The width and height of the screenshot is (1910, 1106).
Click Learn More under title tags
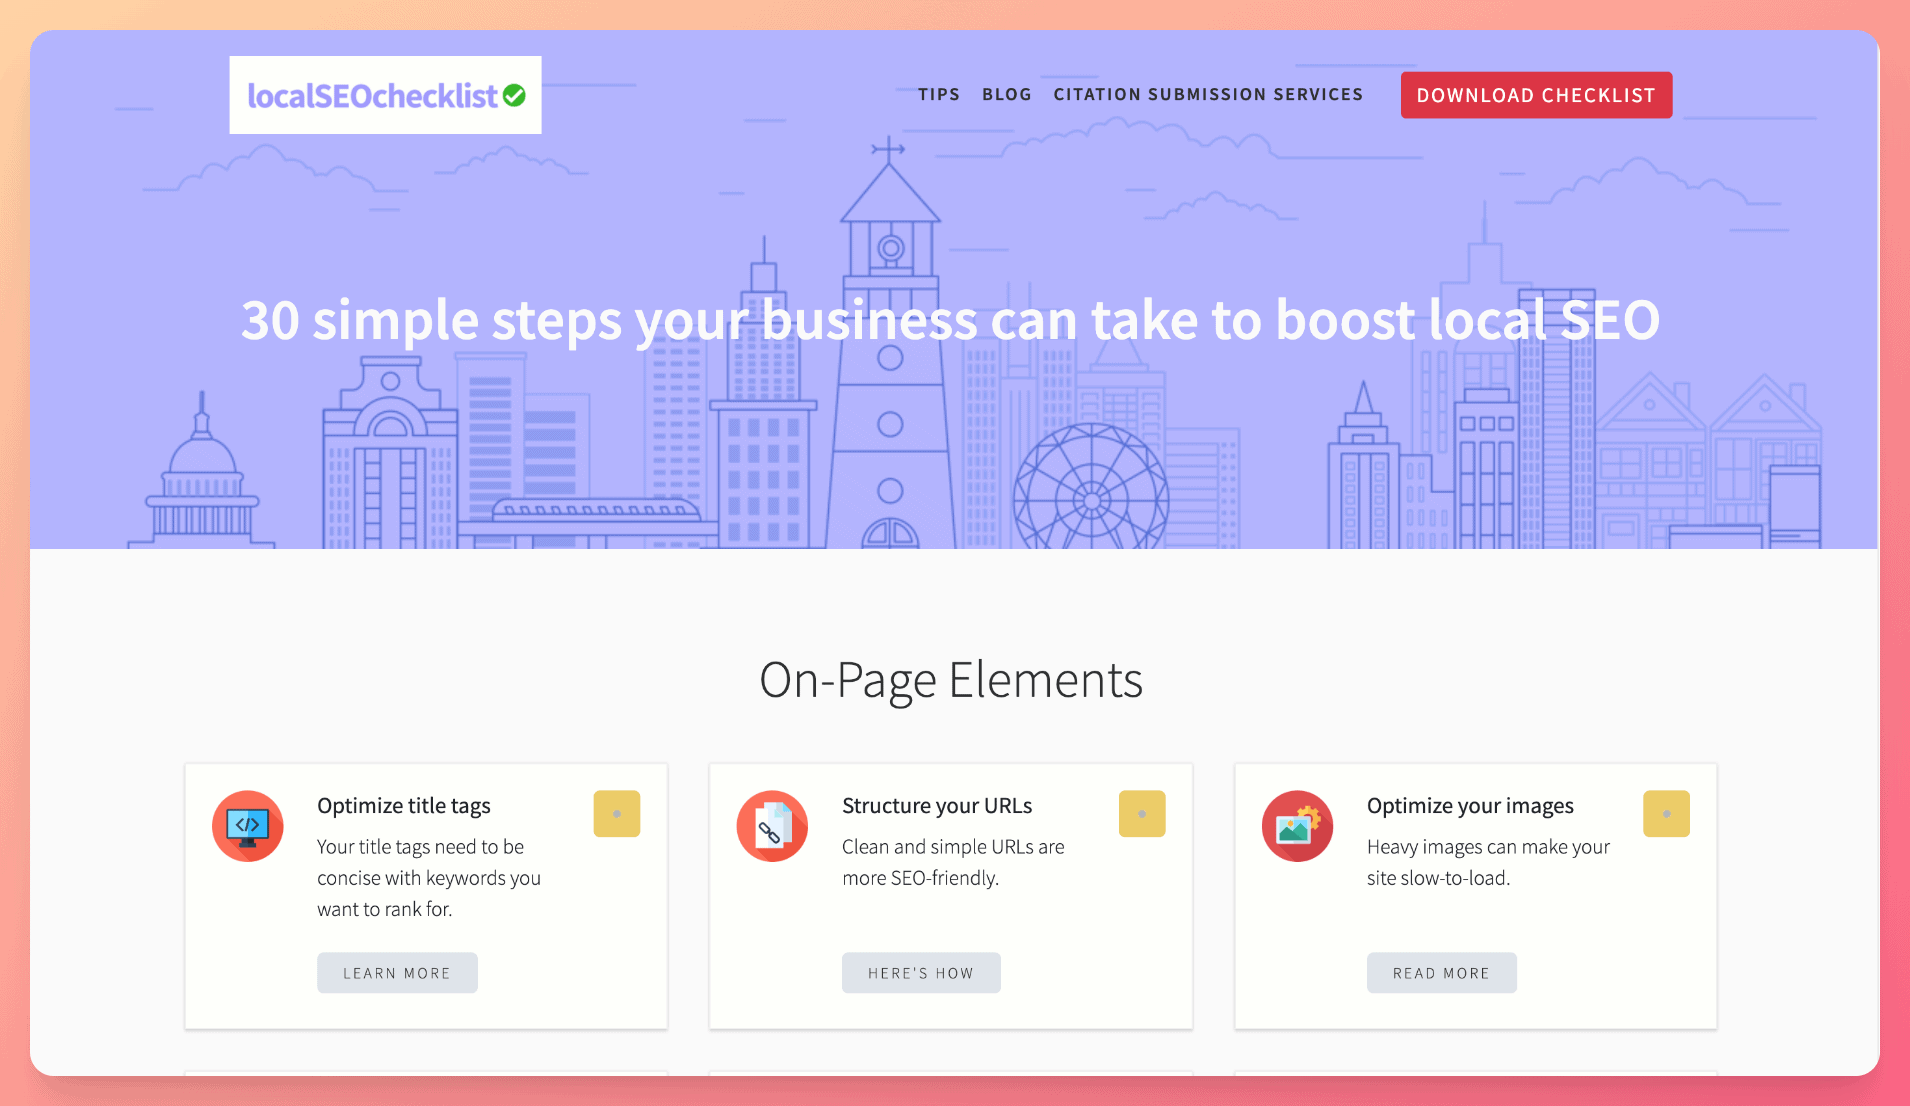tap(397, 973)
